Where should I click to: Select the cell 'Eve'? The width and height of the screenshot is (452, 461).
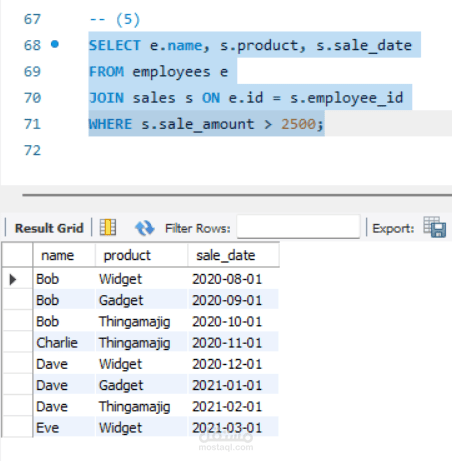[64, 428]
